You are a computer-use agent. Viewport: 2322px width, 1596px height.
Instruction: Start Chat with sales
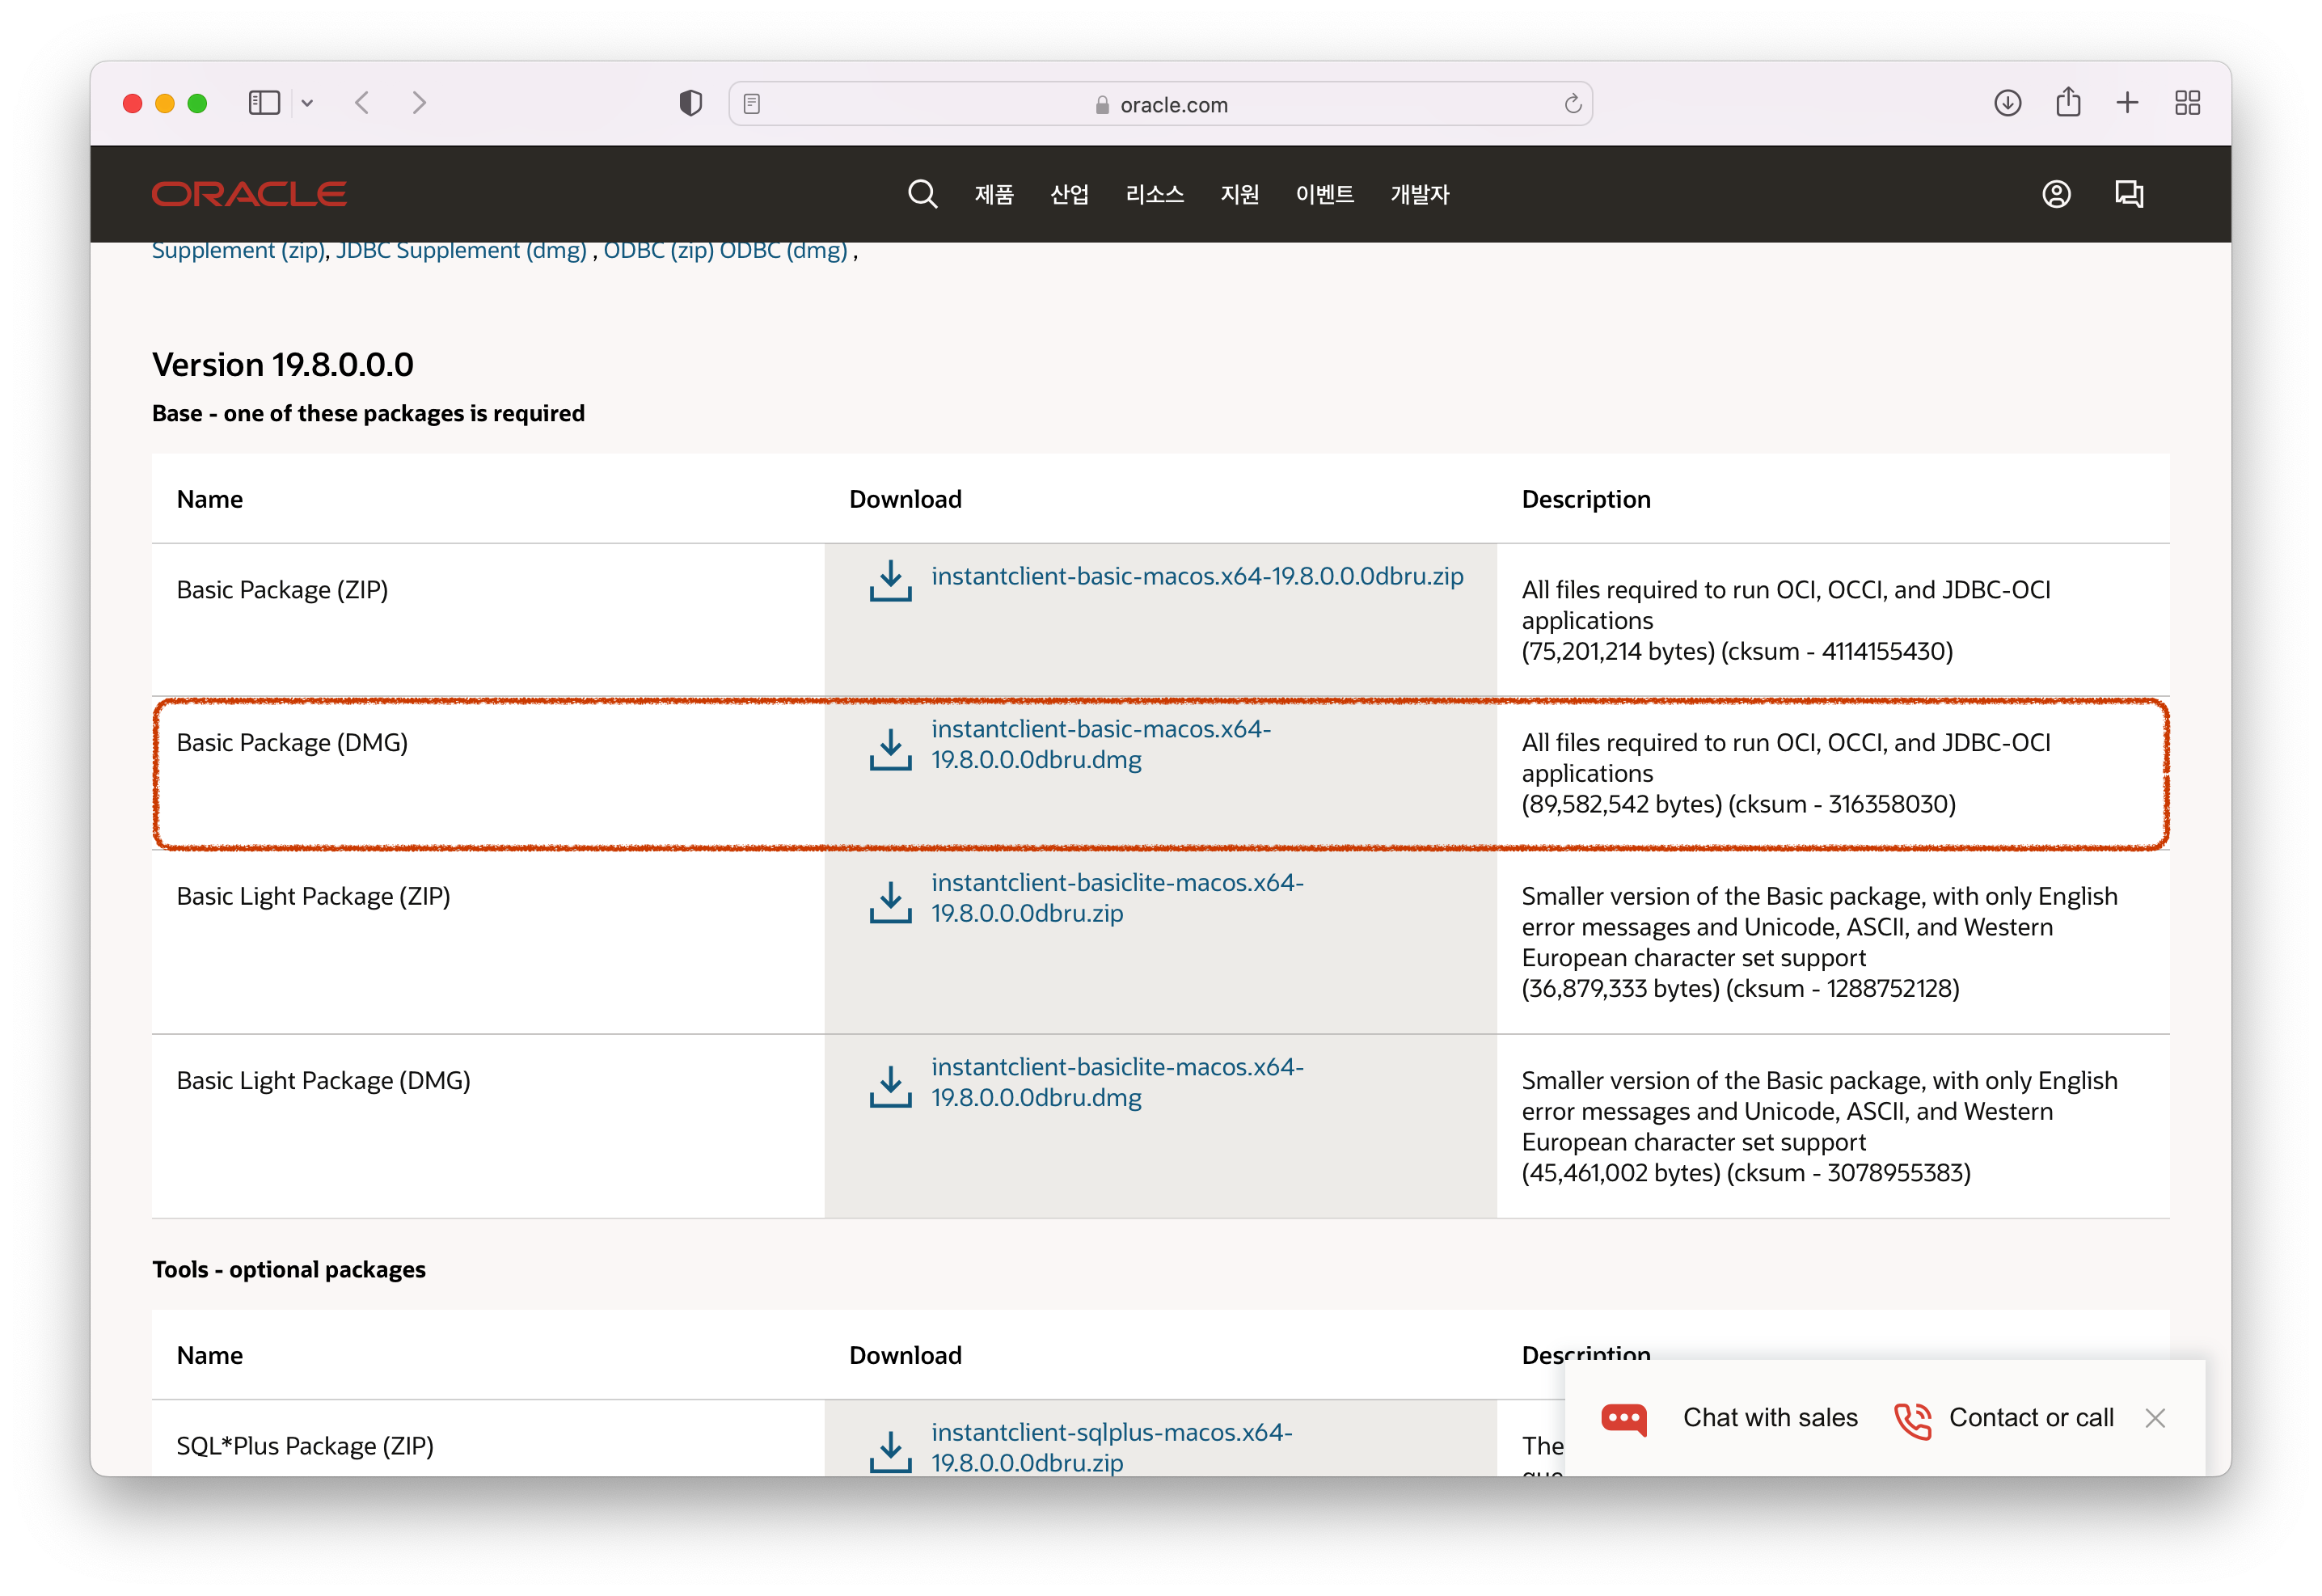click(1770, 1418)
